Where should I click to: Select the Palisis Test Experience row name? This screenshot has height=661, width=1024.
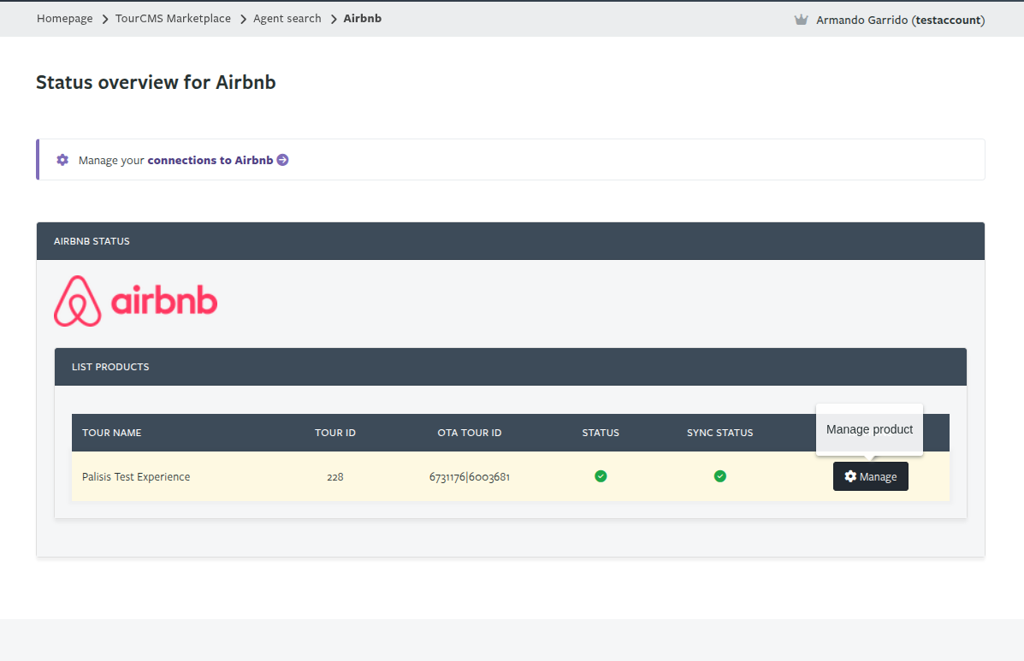pyautogui.click(x=136, y=477)
